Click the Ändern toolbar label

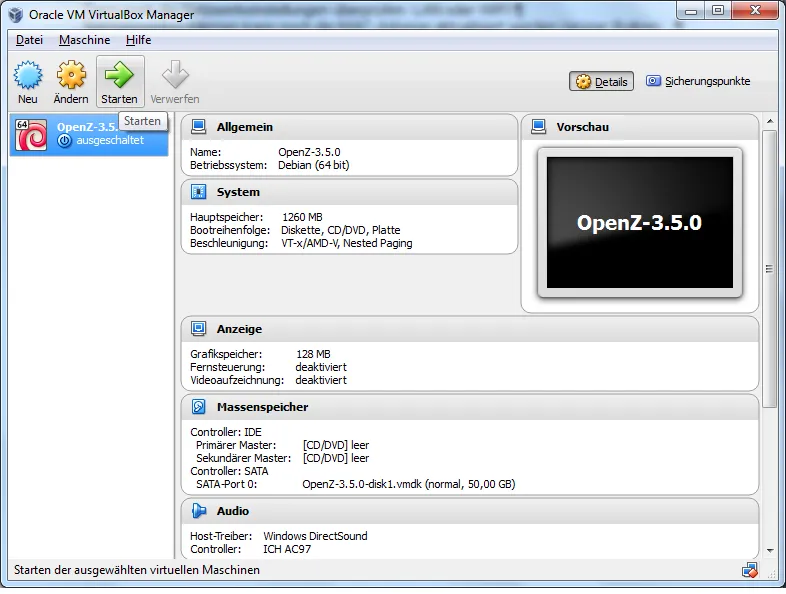71,99
